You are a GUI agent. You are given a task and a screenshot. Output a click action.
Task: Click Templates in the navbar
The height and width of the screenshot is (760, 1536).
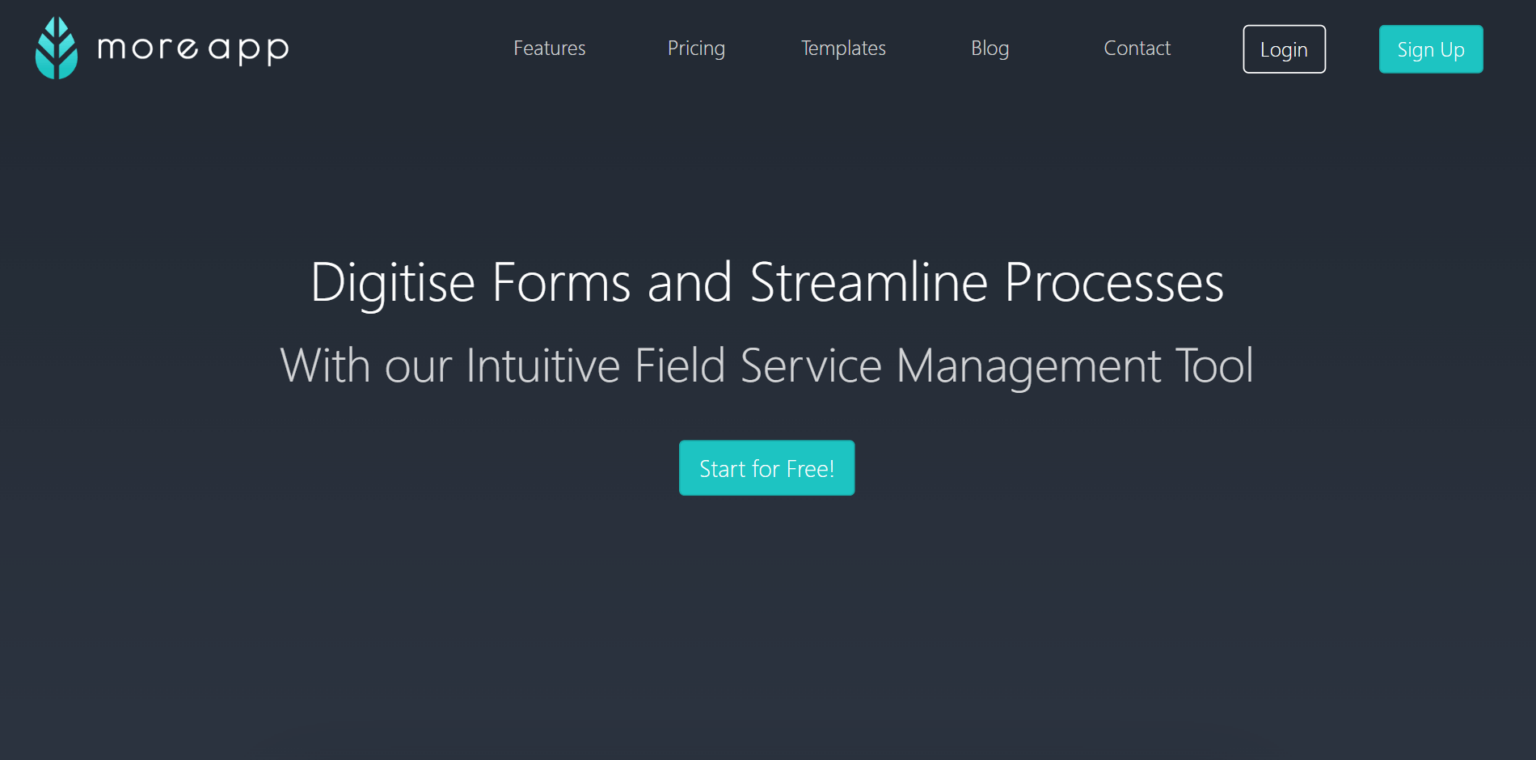coord(843,48)
